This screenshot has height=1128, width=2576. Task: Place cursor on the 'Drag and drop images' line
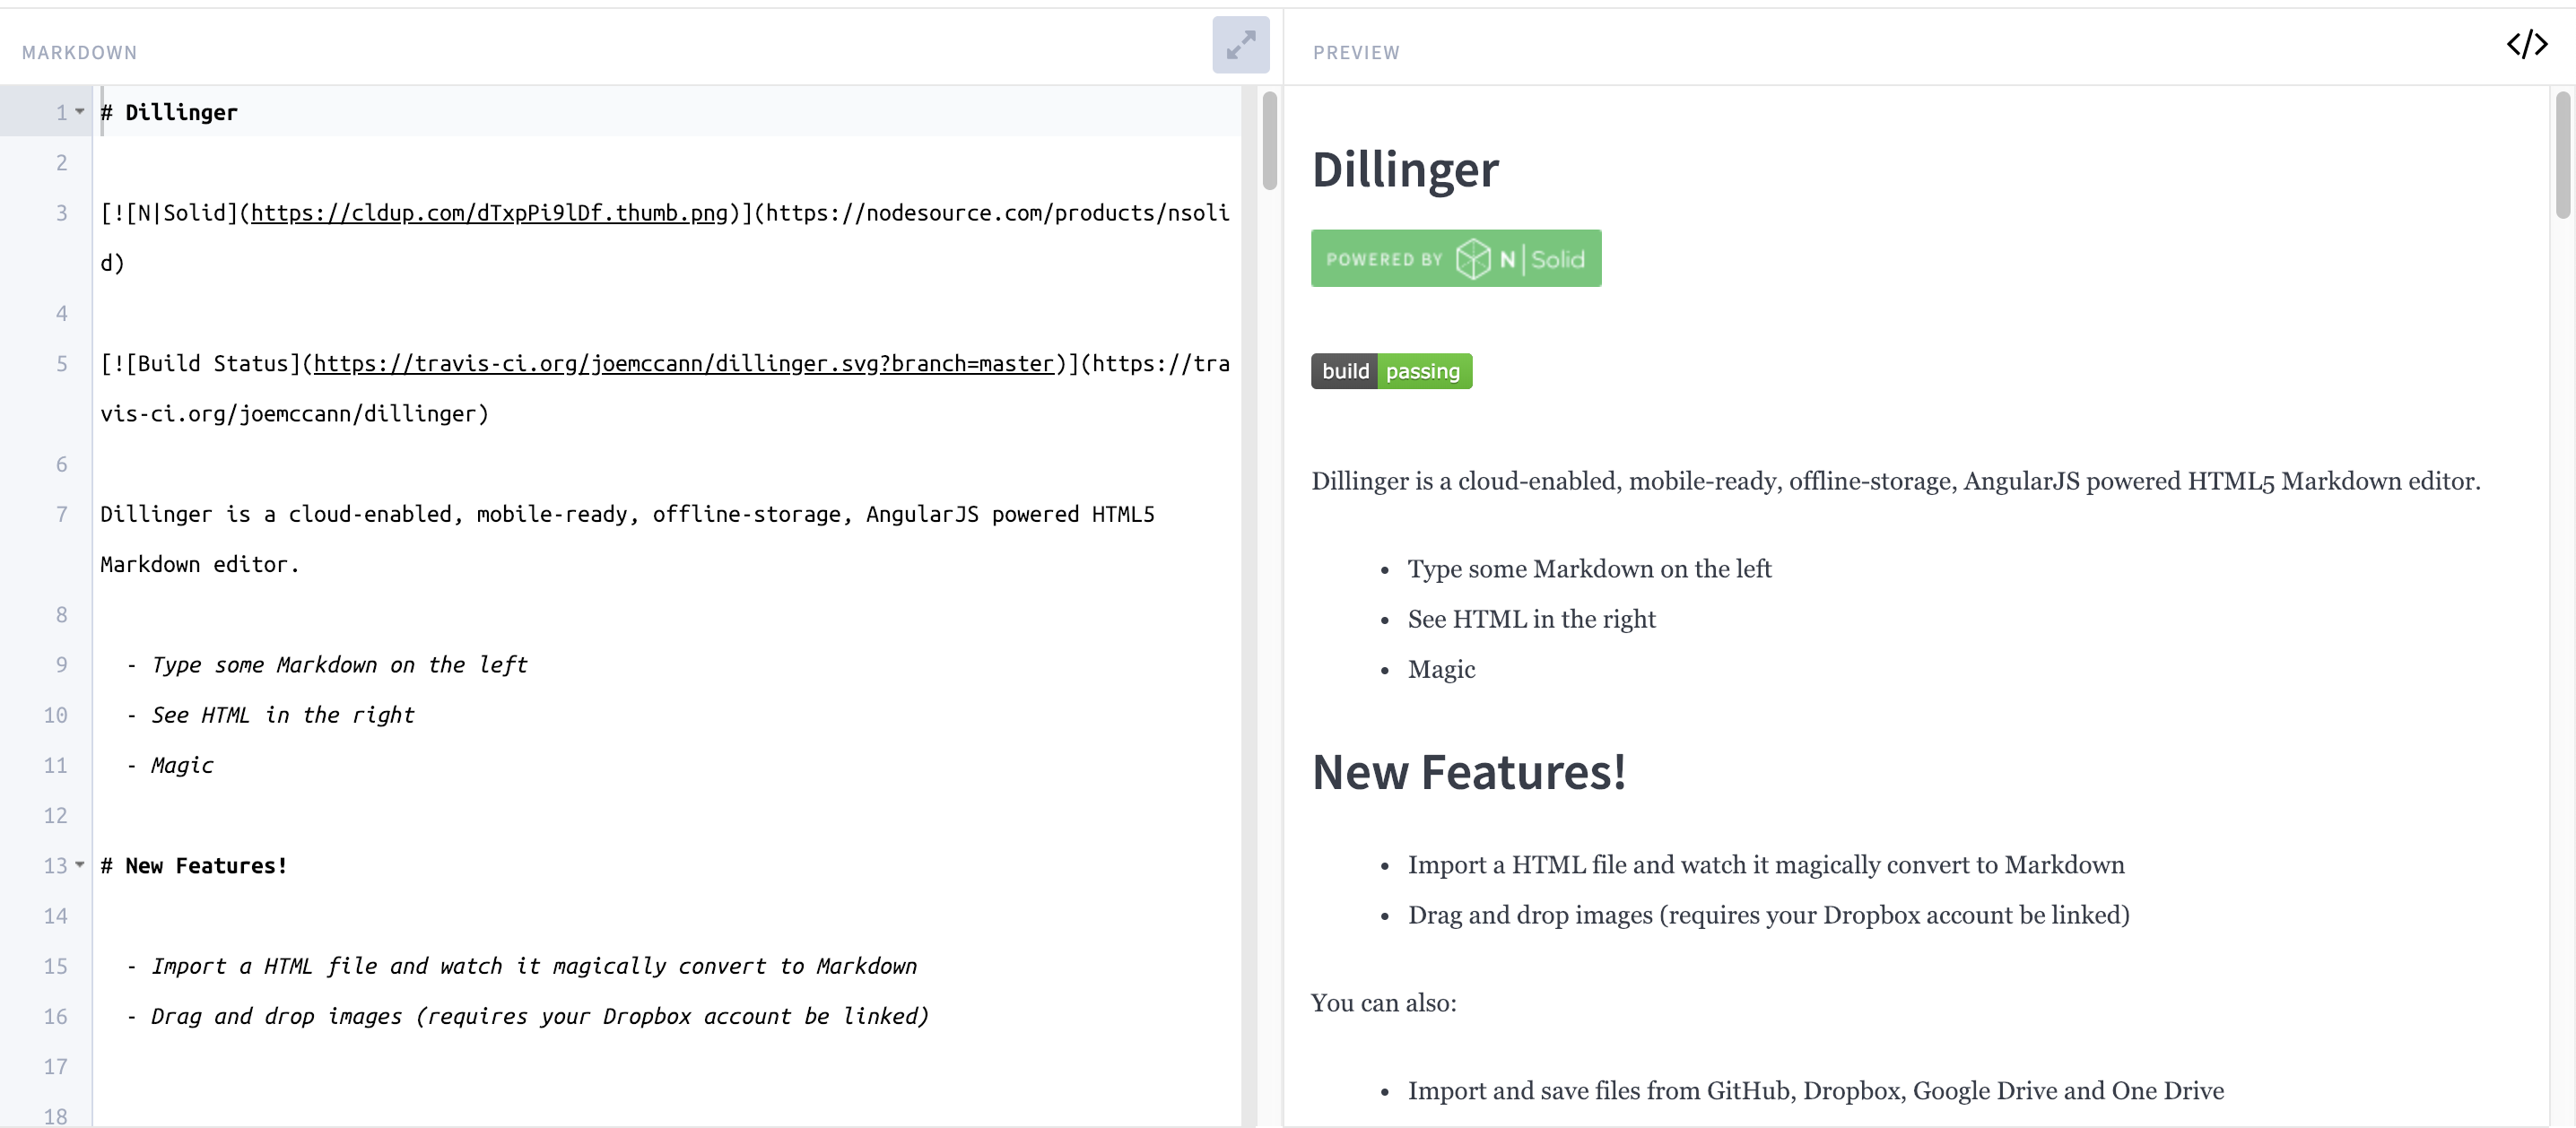pyautogui.click(x=539, y=1017)
